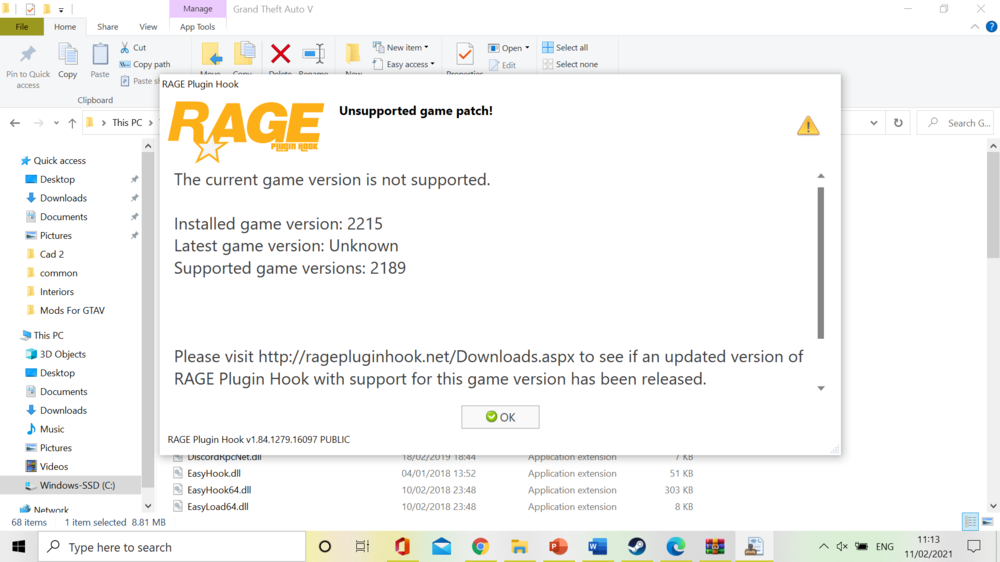Open Mods For GTAV folder

pyautogui.click(x=72, y=311)
